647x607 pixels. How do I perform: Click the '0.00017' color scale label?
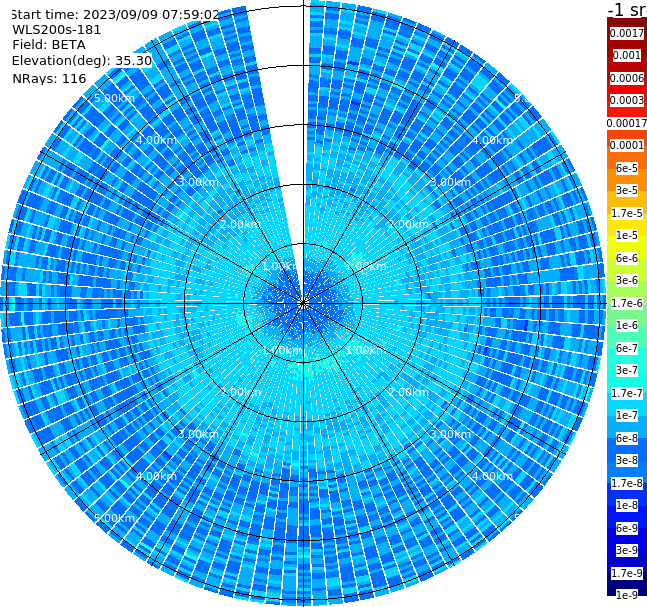click(627, 123)
